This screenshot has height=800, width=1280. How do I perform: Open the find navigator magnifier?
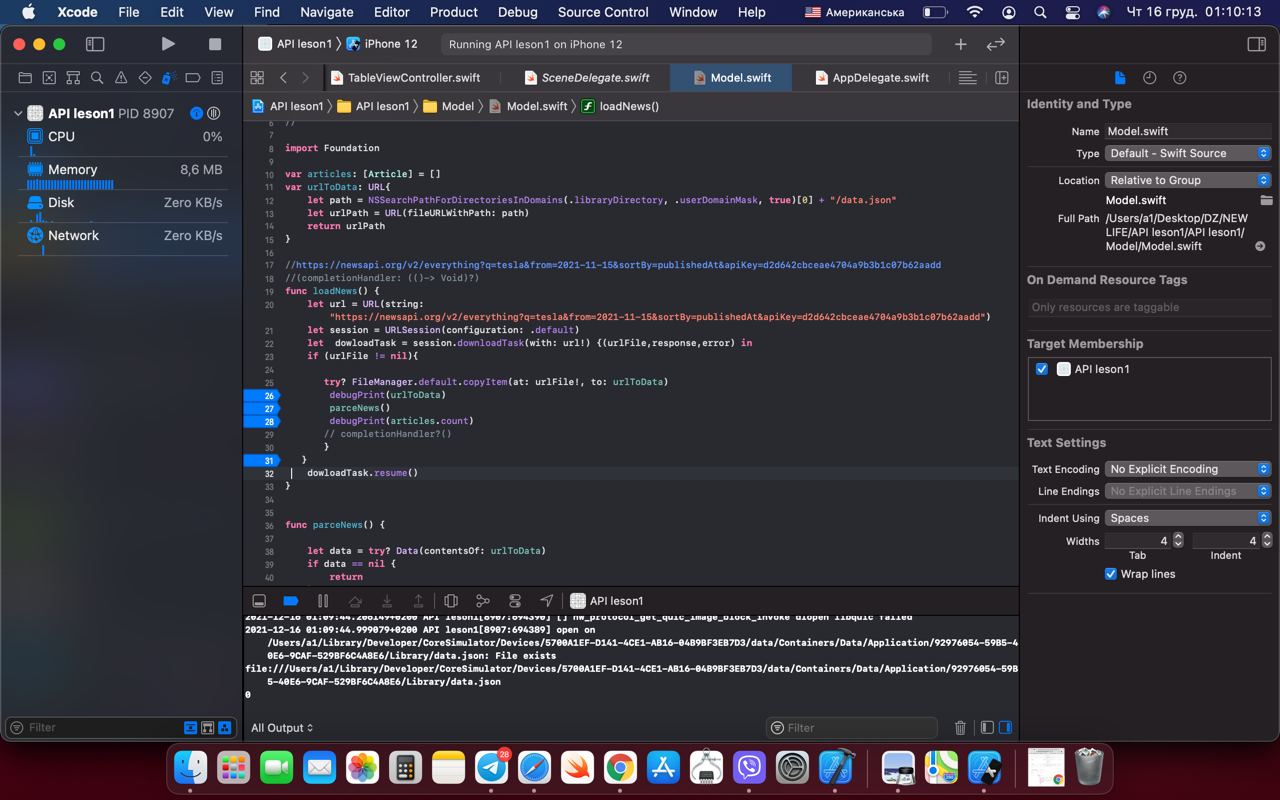(x=97, y=77)
